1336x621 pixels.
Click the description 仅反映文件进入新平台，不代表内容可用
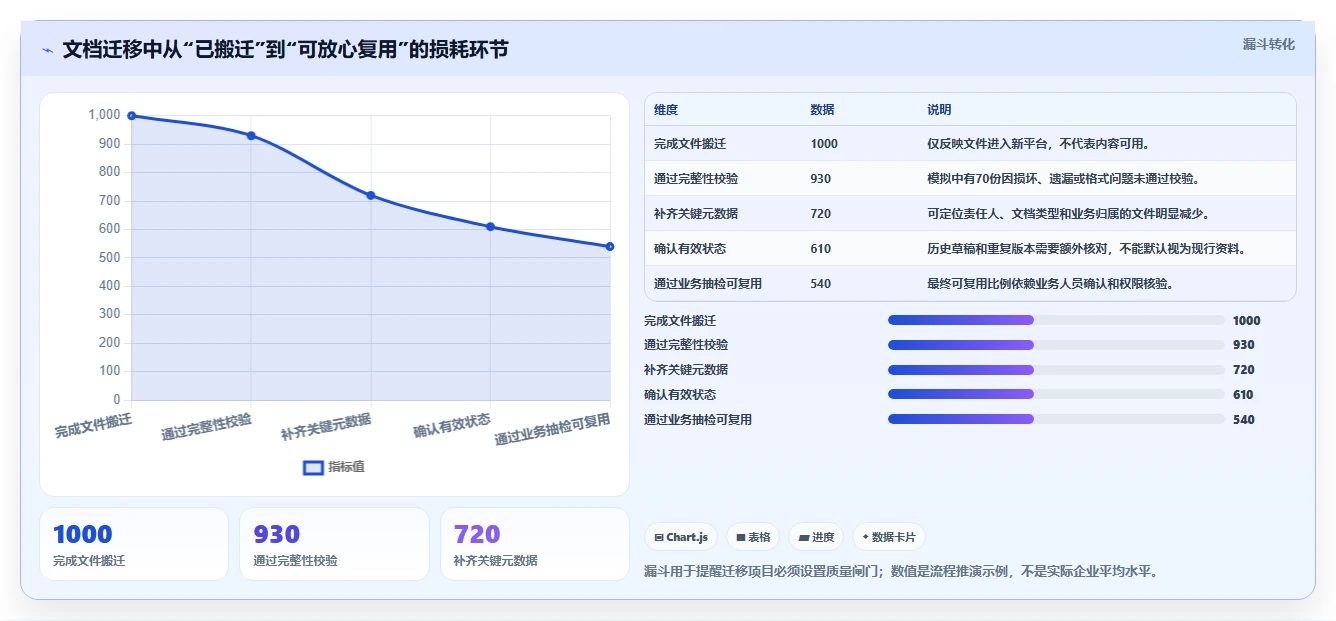click(1038, 144)
